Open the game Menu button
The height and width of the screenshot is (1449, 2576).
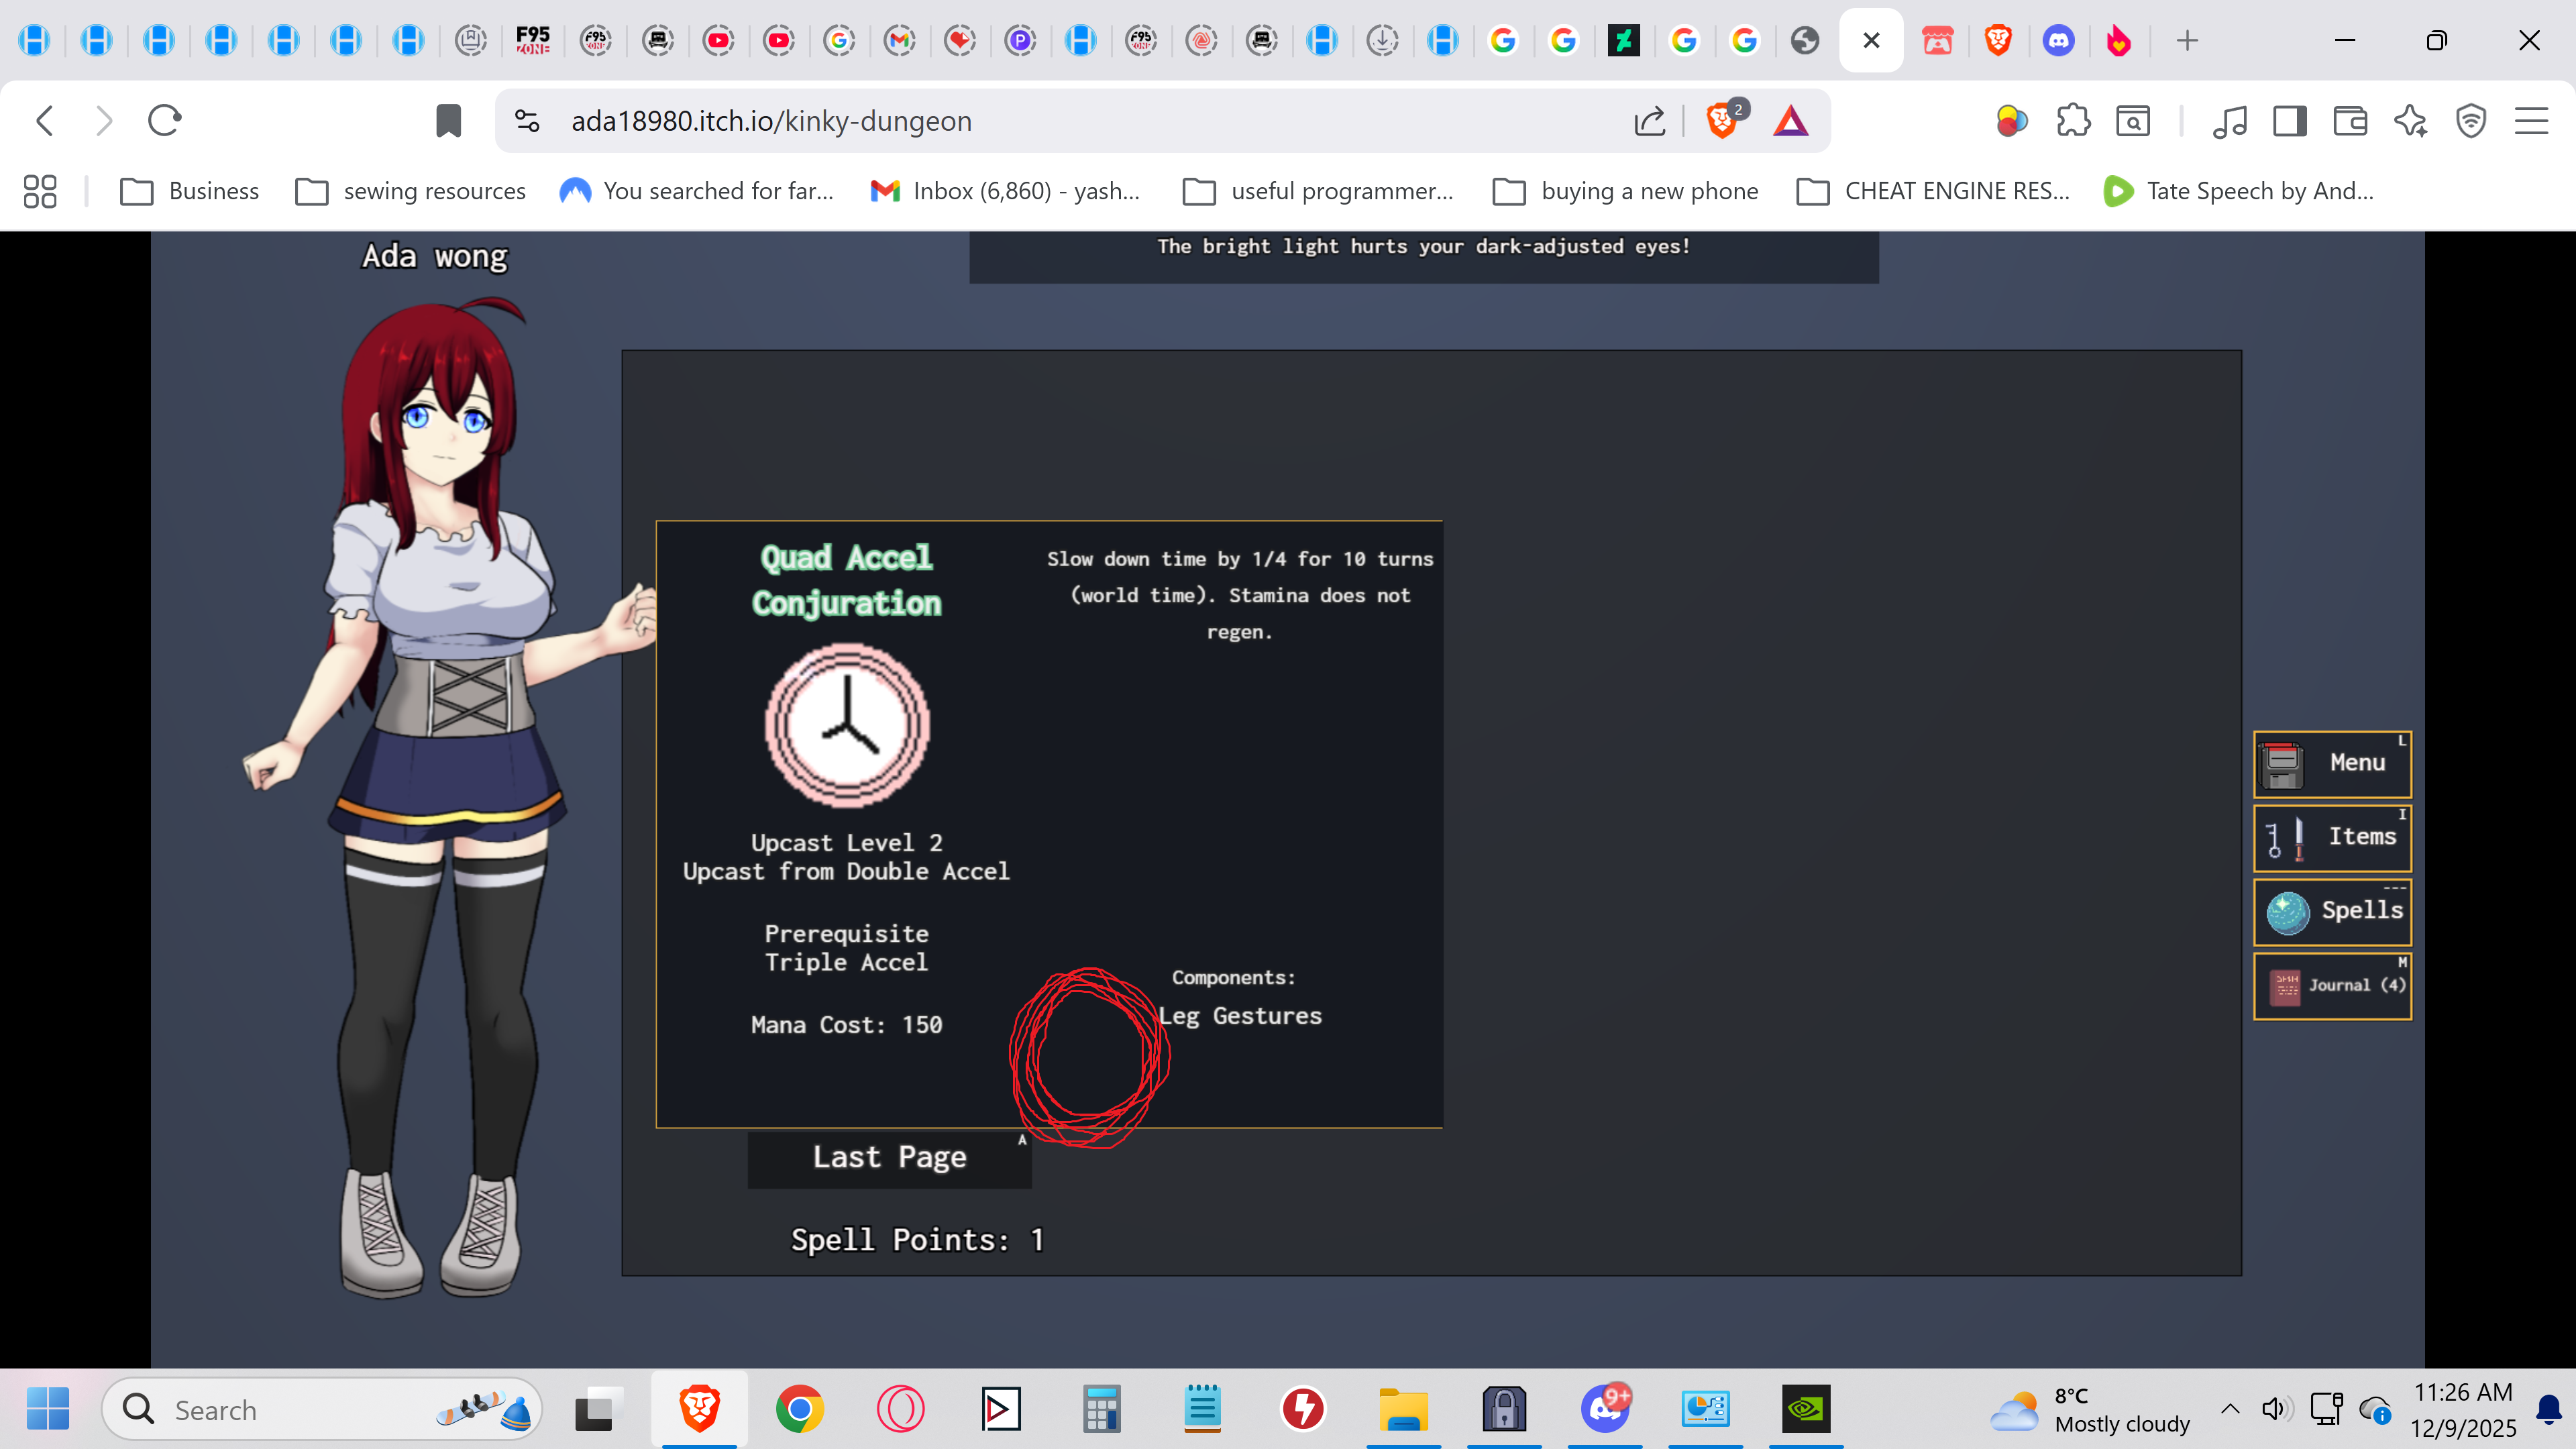point(2332,764)
